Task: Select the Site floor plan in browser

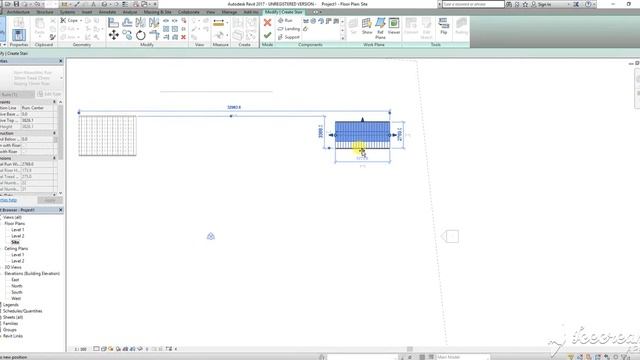Action: click(x=15, y=242)
